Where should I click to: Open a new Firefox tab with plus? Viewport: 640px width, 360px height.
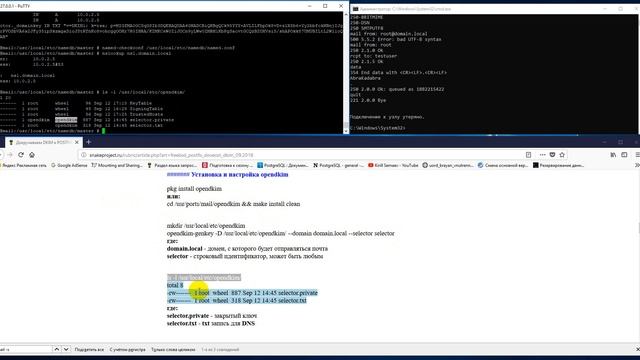click(x=89, y=142)
